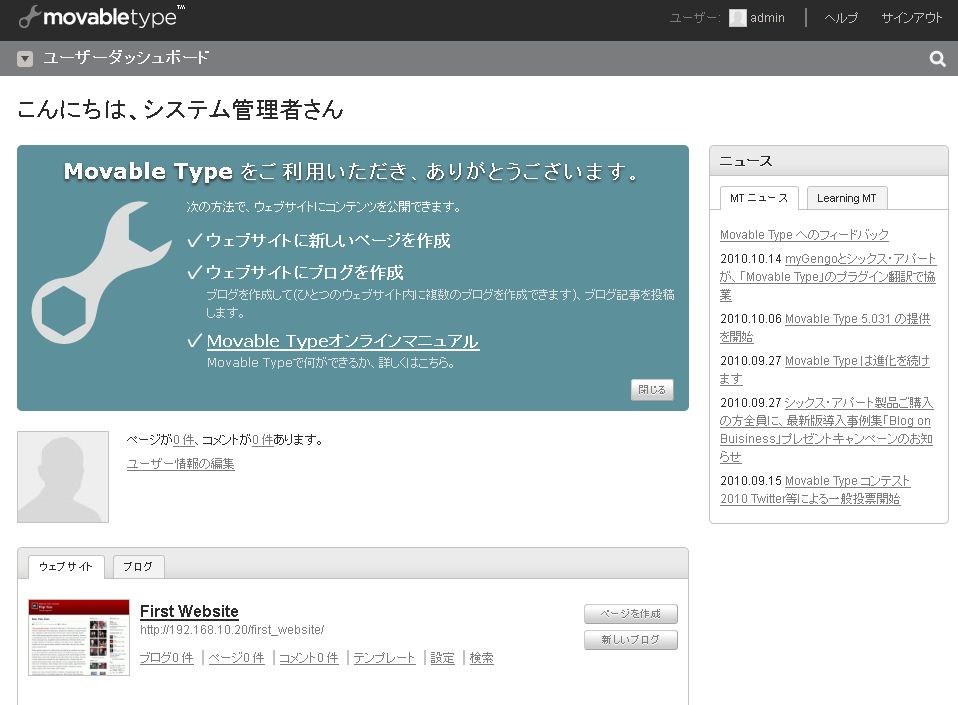Viewport: 958px width, 705px height.
Task: Open the admin user link
Action: click(x=767, y=18)
